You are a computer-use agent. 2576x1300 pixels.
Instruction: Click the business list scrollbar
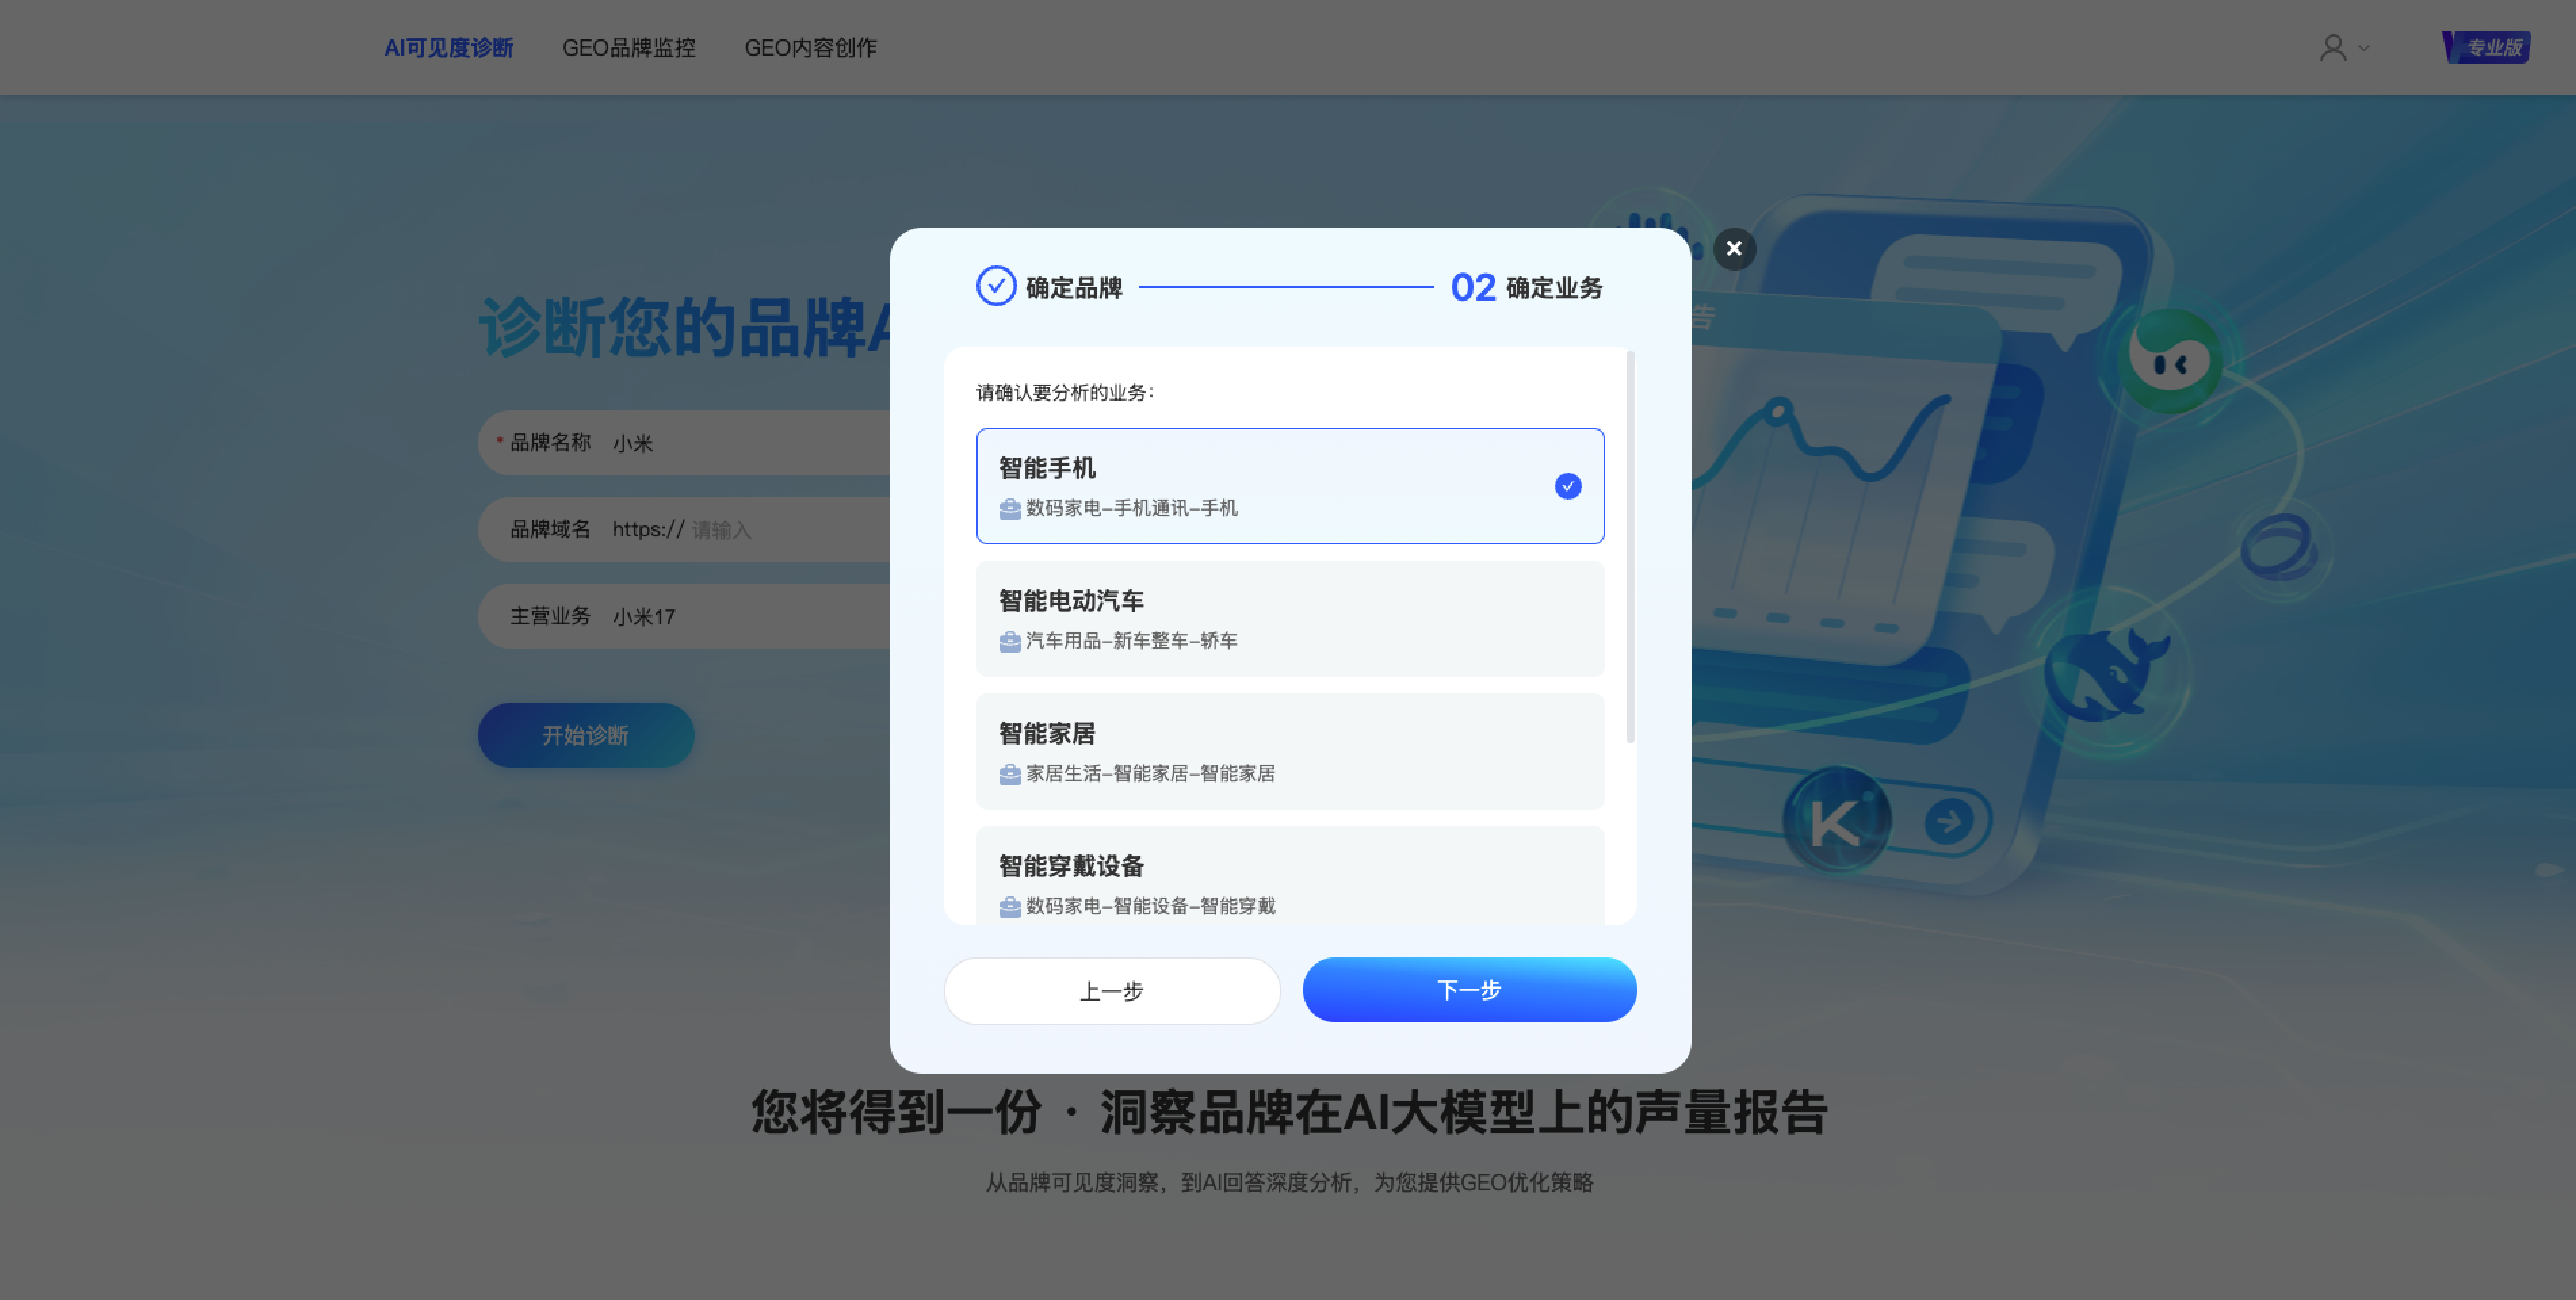1630,547
